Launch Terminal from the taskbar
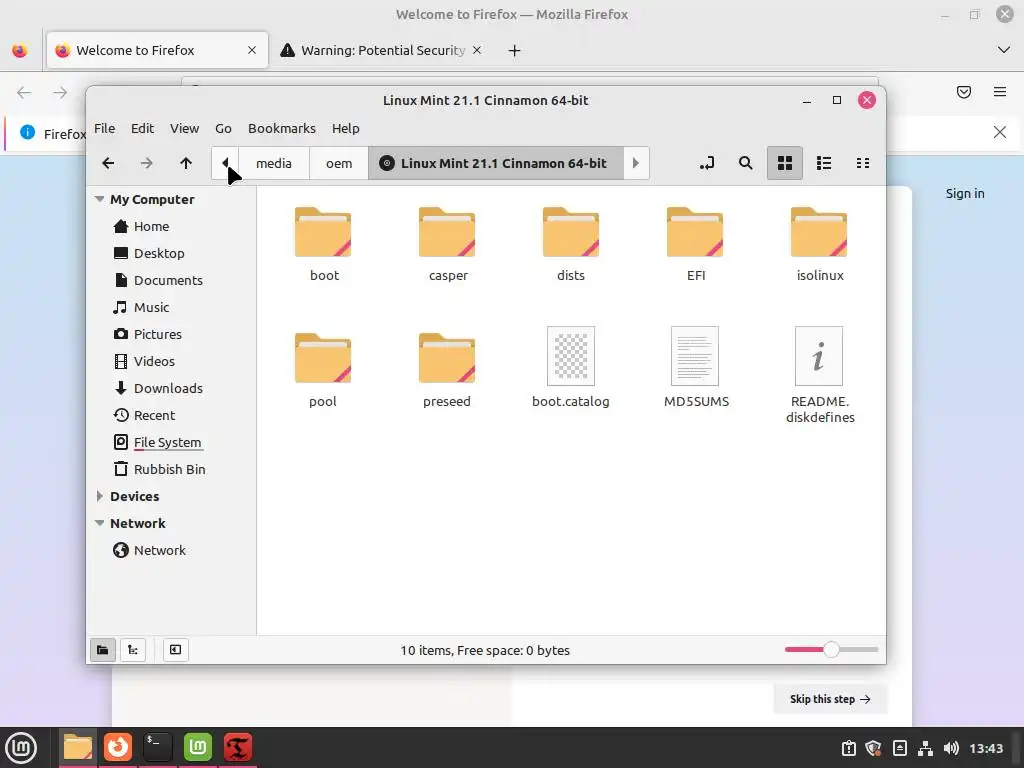The height and width of the screenshot is (768, 1024). coord(157,748)
